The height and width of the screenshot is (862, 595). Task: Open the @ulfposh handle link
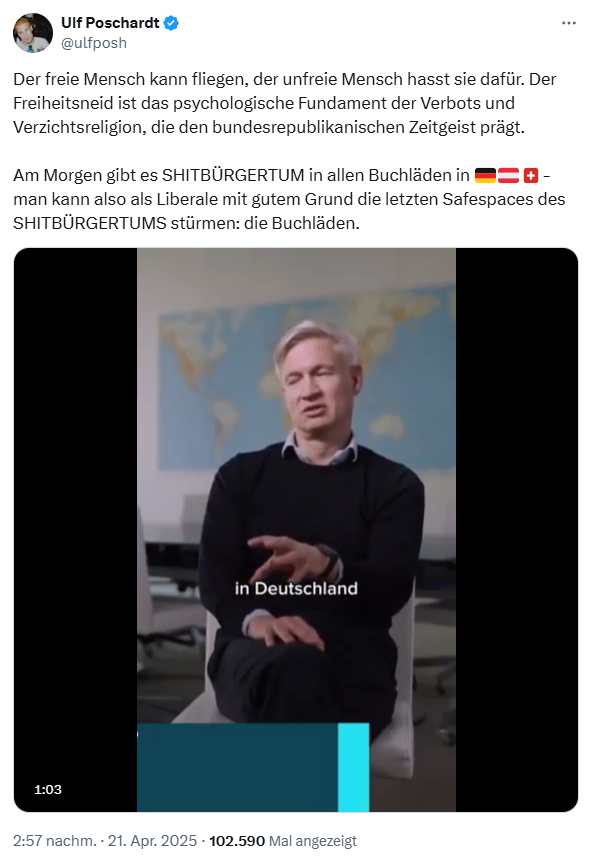click(x=93, y=43)
